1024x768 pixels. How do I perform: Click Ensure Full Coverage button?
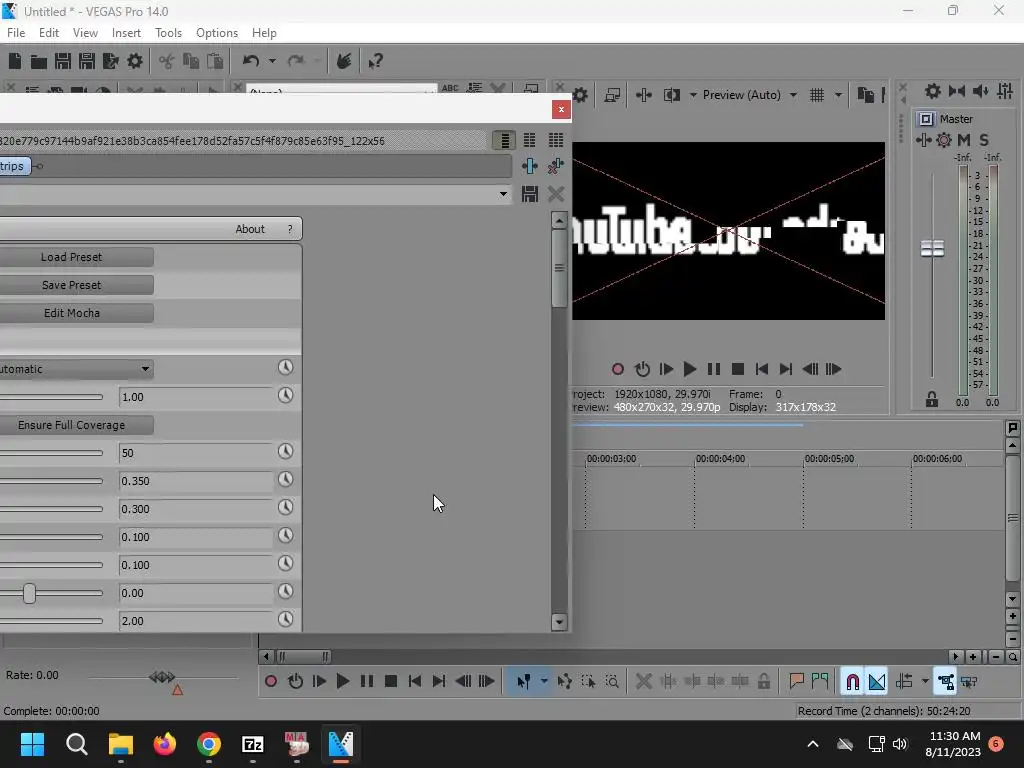72,425
